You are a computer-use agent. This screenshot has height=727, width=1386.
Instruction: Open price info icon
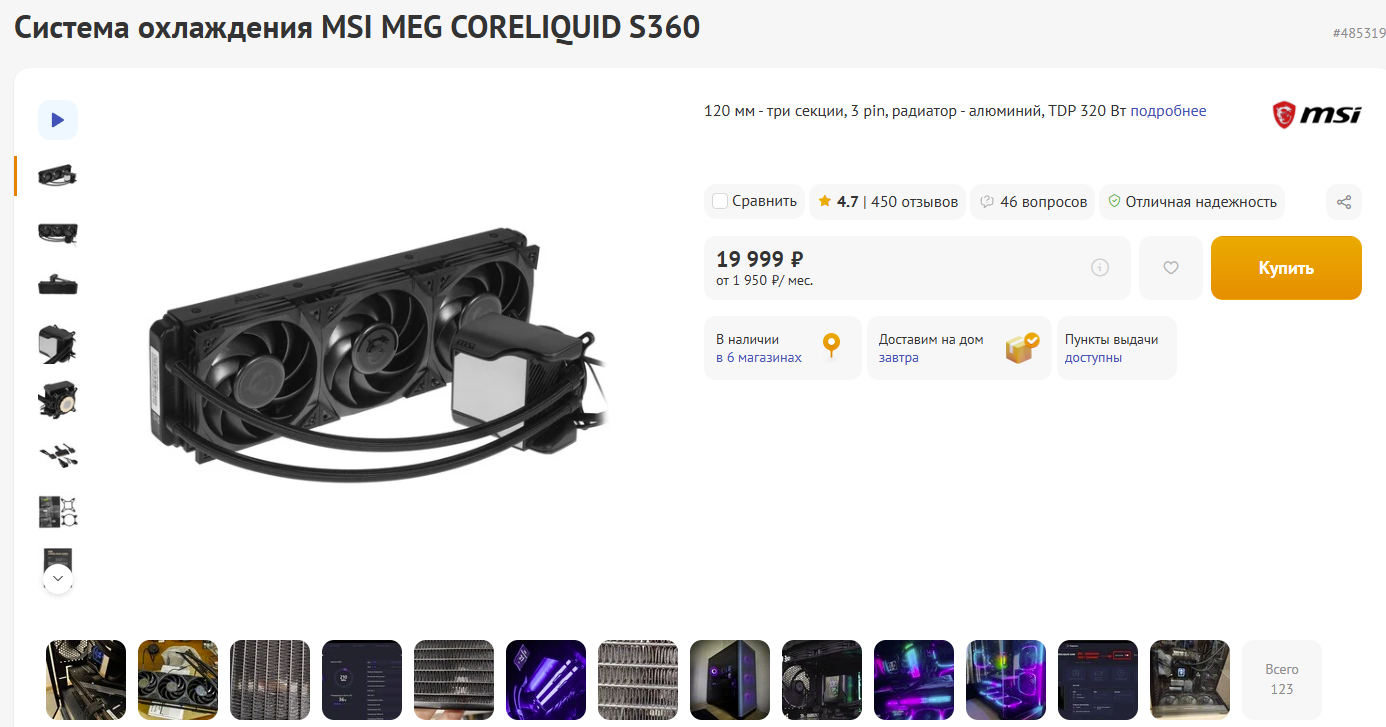[x=1100, y=268]
